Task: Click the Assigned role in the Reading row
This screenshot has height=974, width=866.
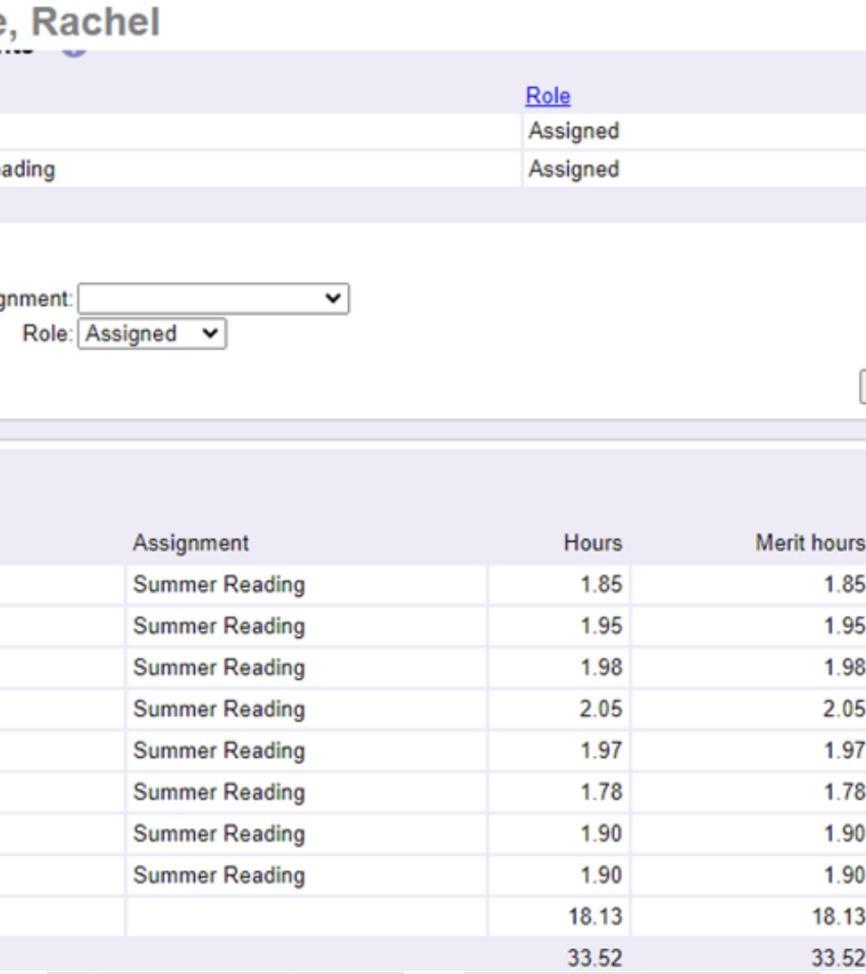Action: (573, 169)
